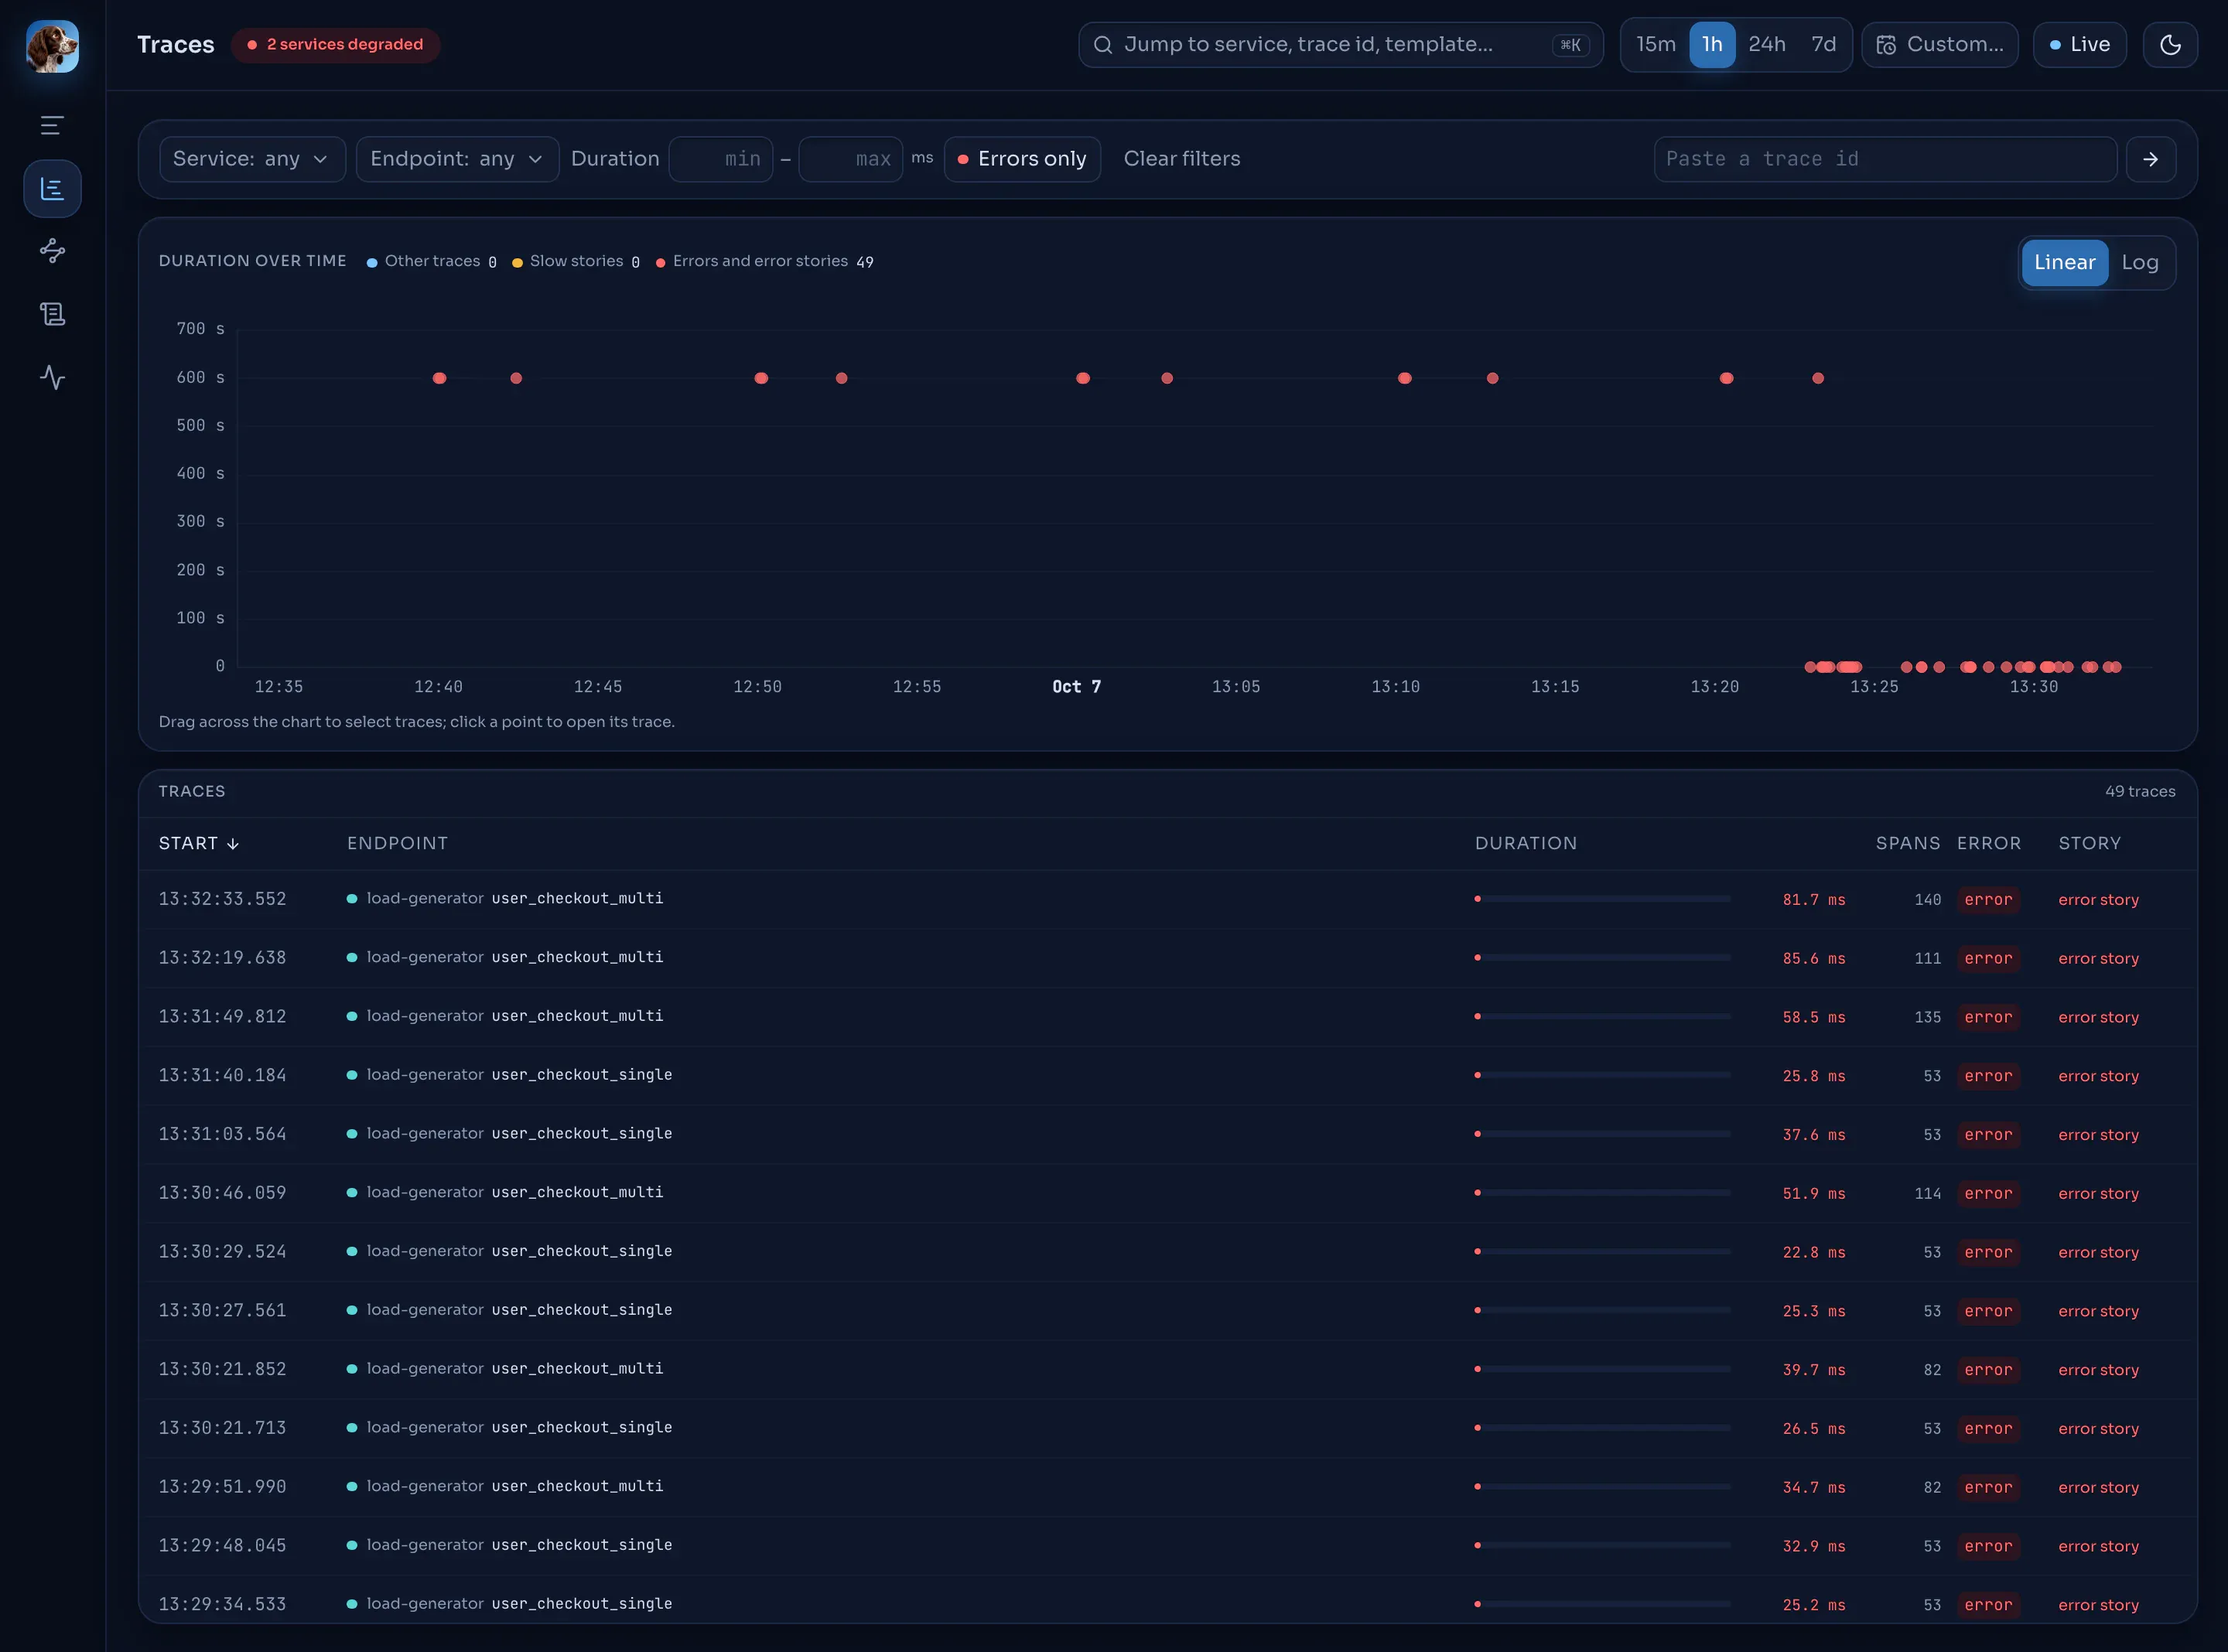Toggle Slow stories legend item
The height and width of the screenshot is (1652, 2228).
(x=576, y=262)
